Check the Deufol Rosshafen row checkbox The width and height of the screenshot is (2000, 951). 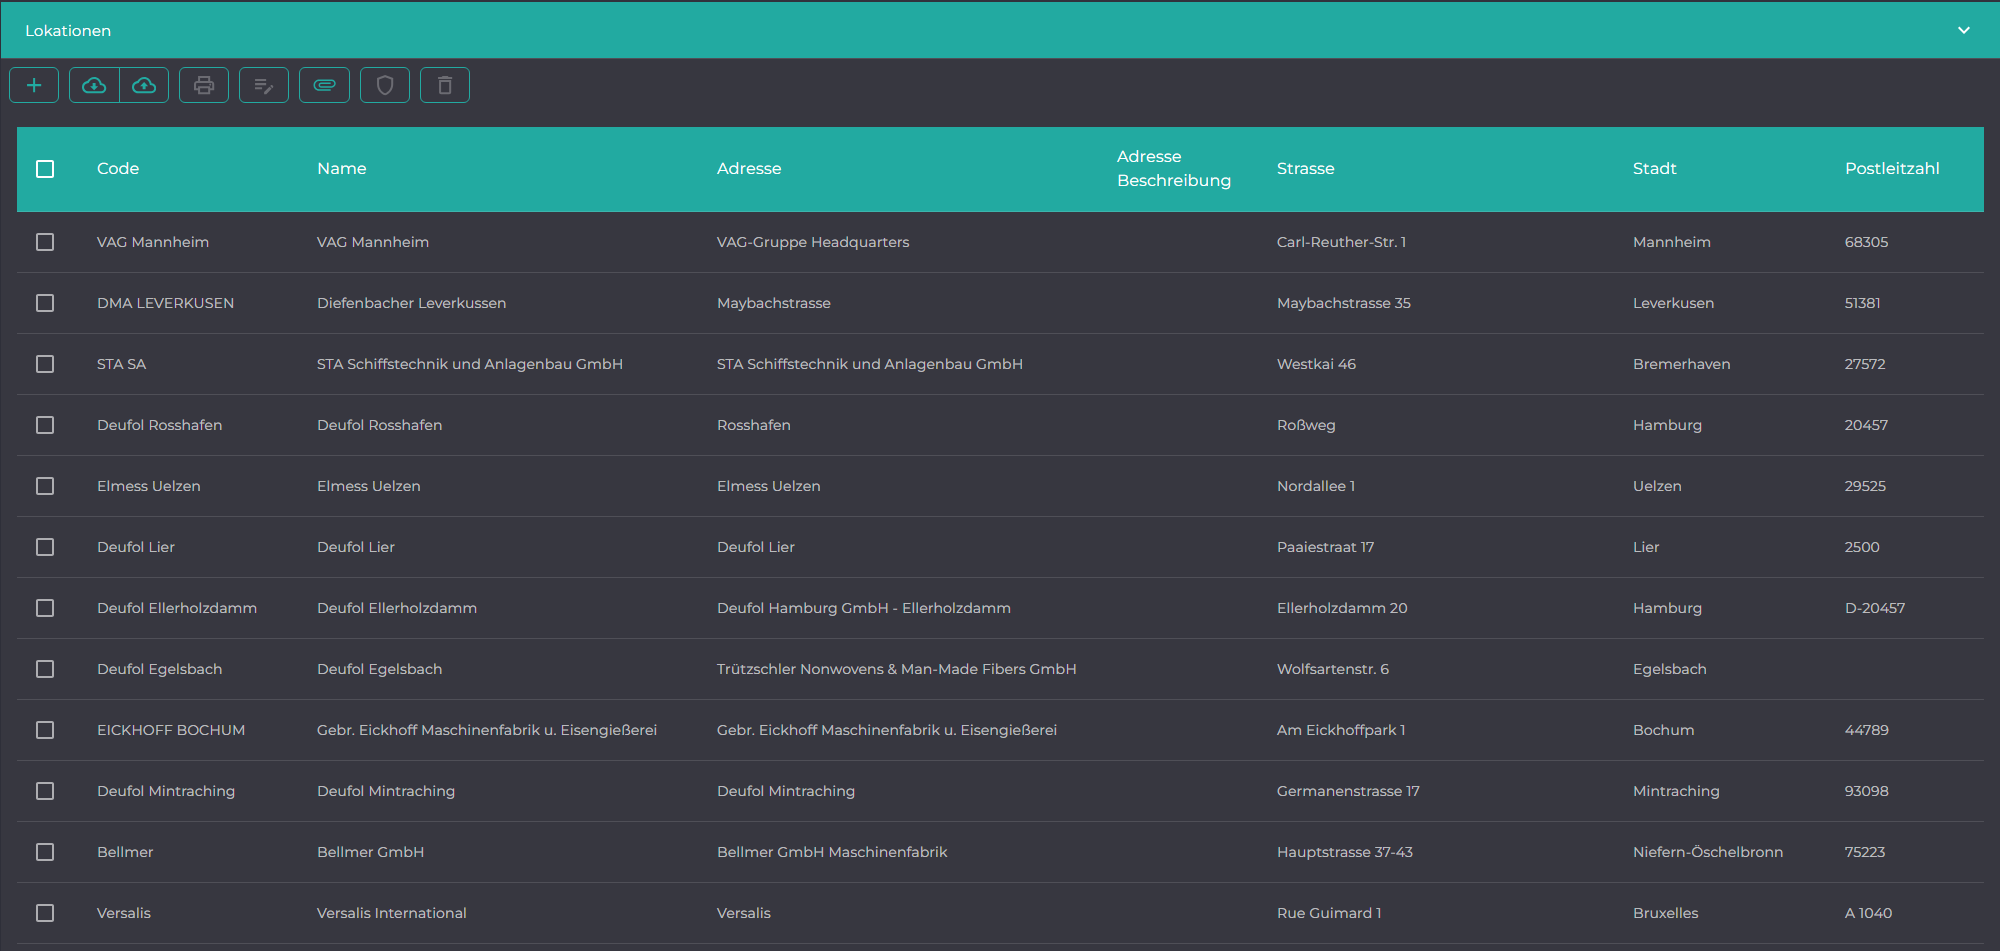pos(45,425)
